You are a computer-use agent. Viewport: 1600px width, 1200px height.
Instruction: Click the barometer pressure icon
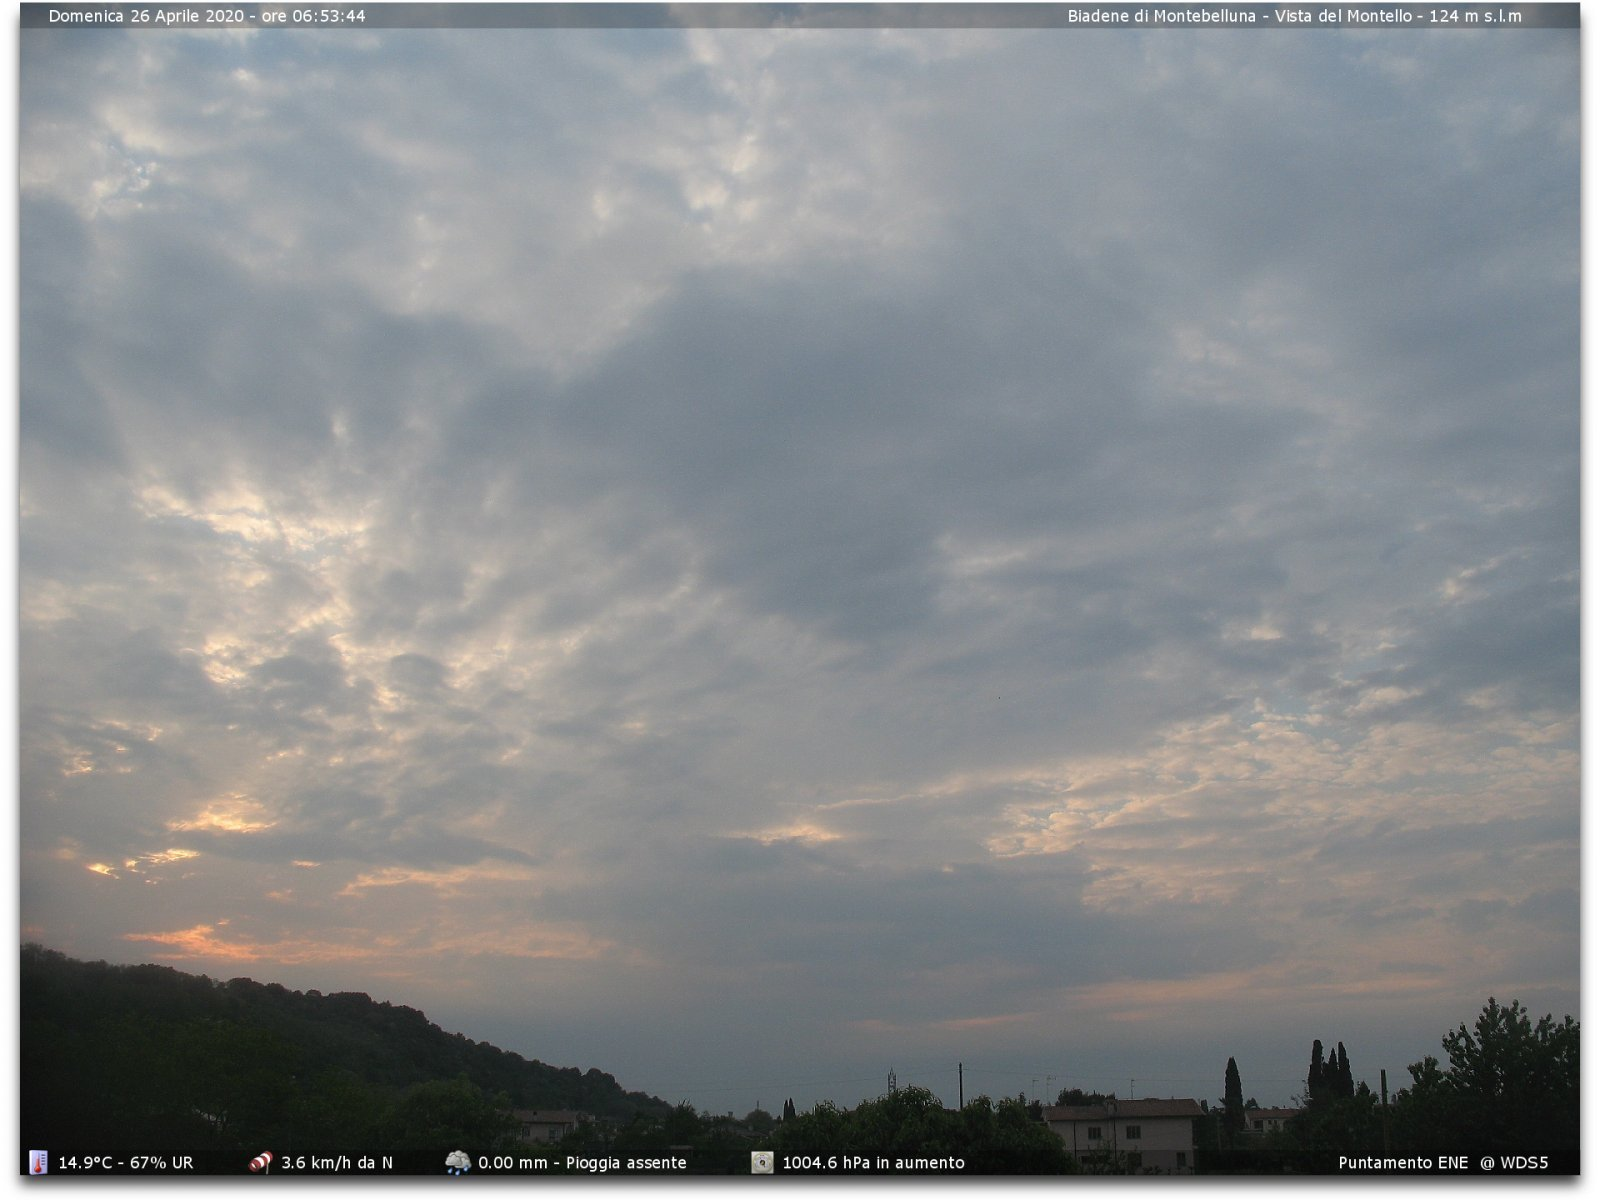(x=762, y=1162)
